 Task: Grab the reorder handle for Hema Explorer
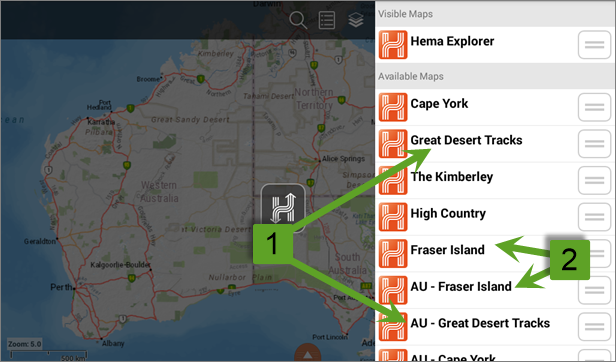point(594,45)
